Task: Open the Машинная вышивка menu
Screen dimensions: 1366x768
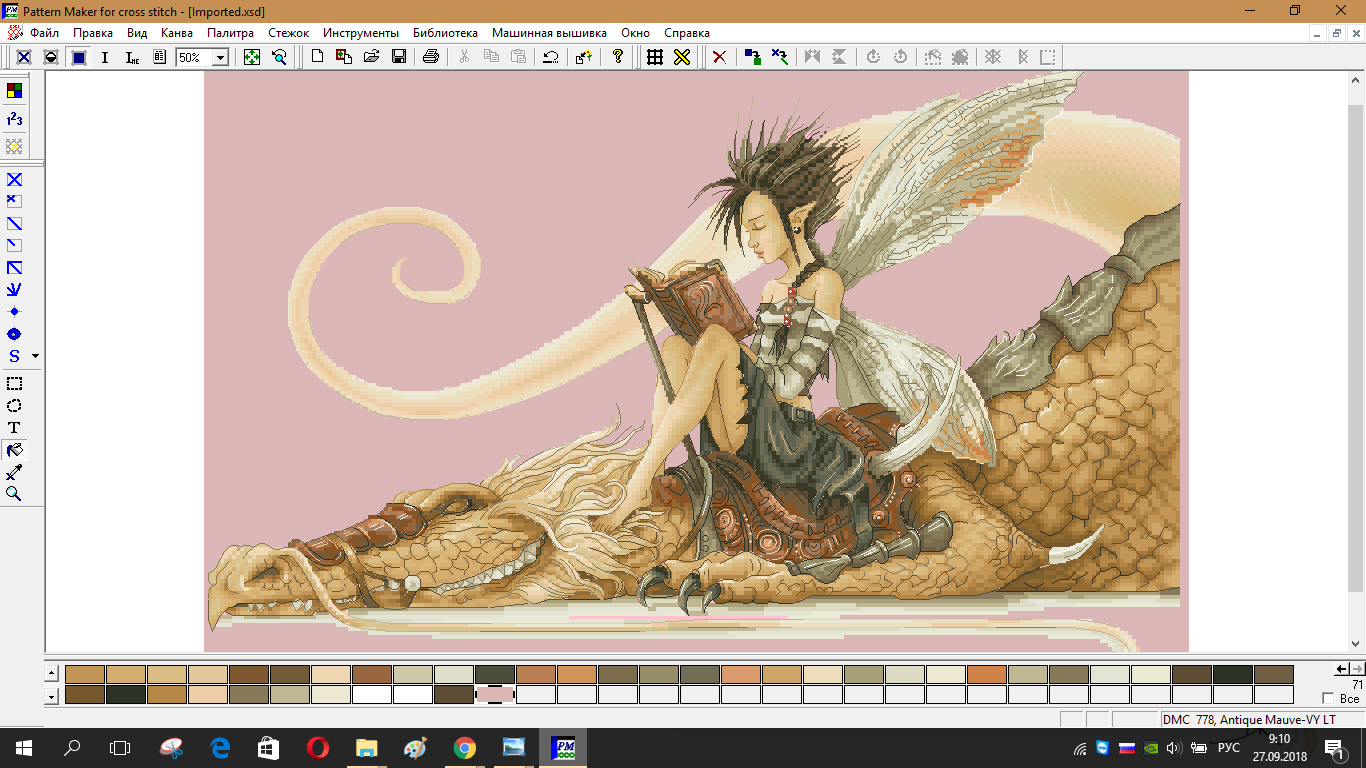Action: [549, 33]
